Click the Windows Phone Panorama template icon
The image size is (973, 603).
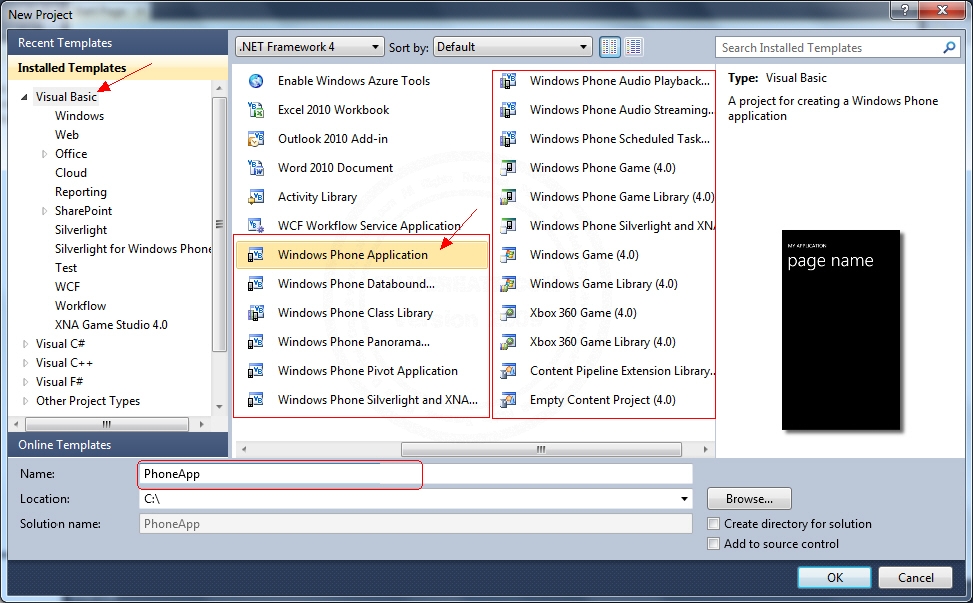click(256, 342)
